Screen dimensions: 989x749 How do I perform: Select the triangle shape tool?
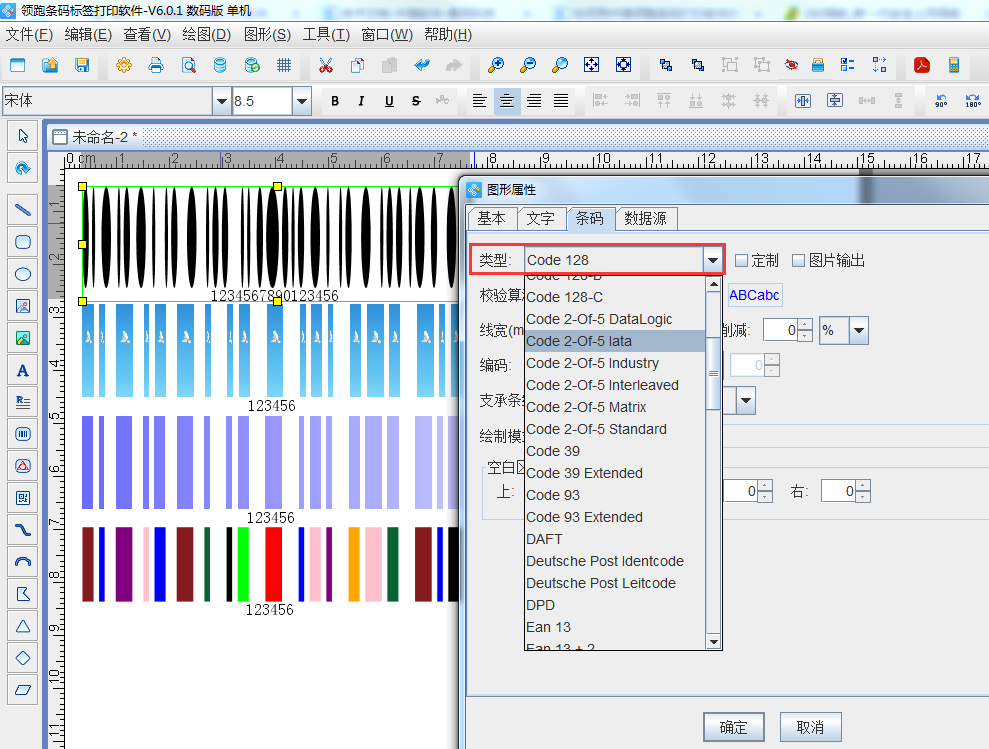point(23,627)
